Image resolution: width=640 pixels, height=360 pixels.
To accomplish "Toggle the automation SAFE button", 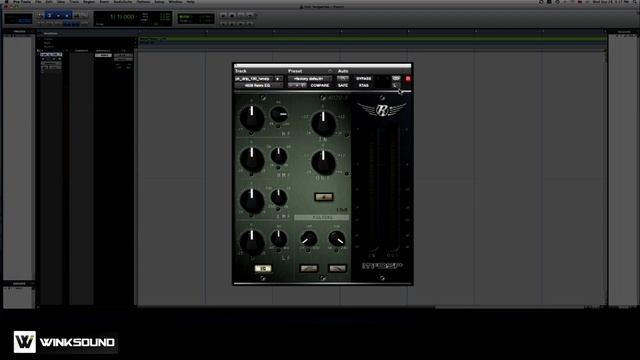I will (x=343, y=85).
